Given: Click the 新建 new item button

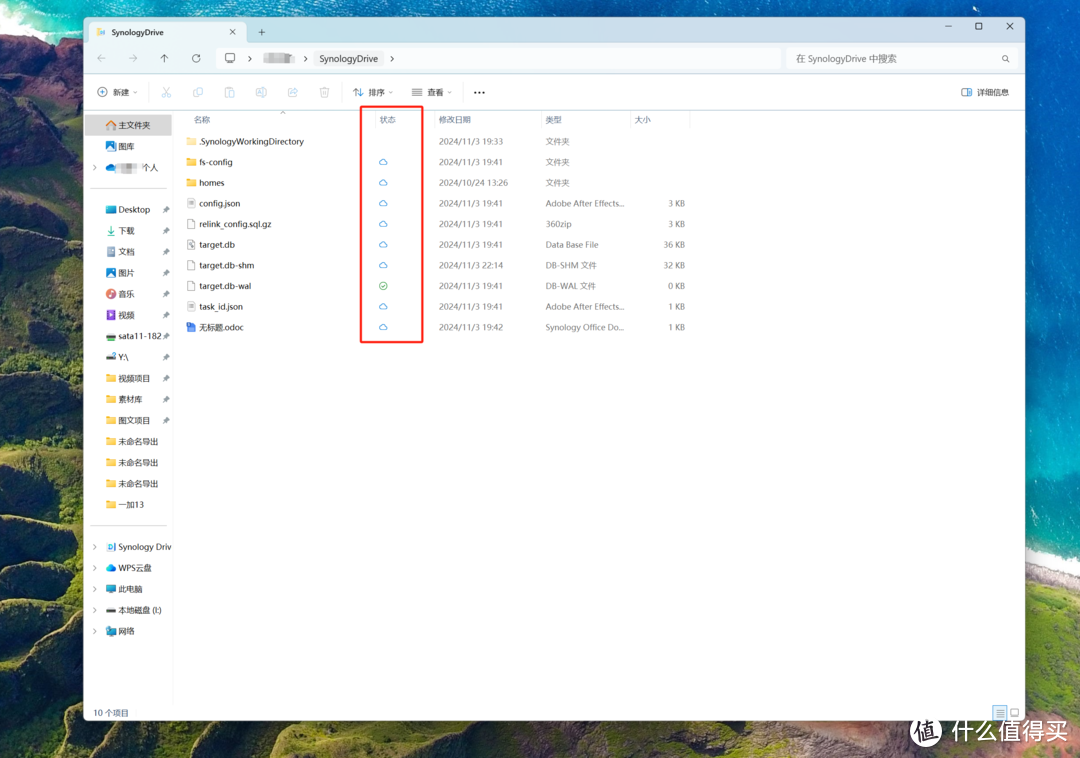Looking at the screenshot, I should 117,92.
